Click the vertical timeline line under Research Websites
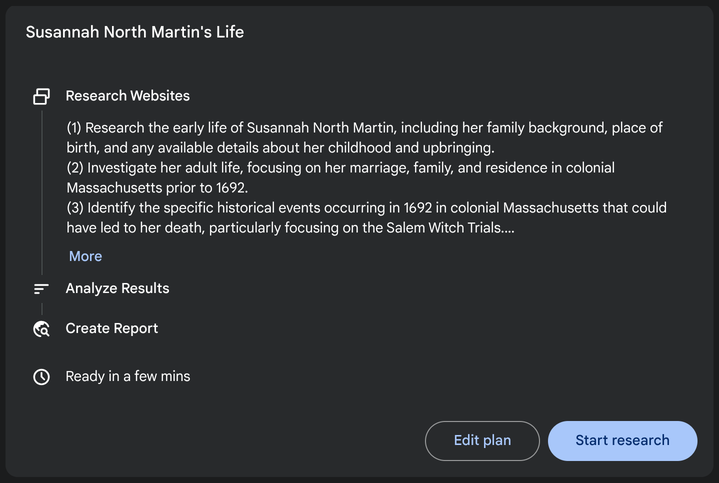This screenshot has height=483, width=719. [42, 190]
